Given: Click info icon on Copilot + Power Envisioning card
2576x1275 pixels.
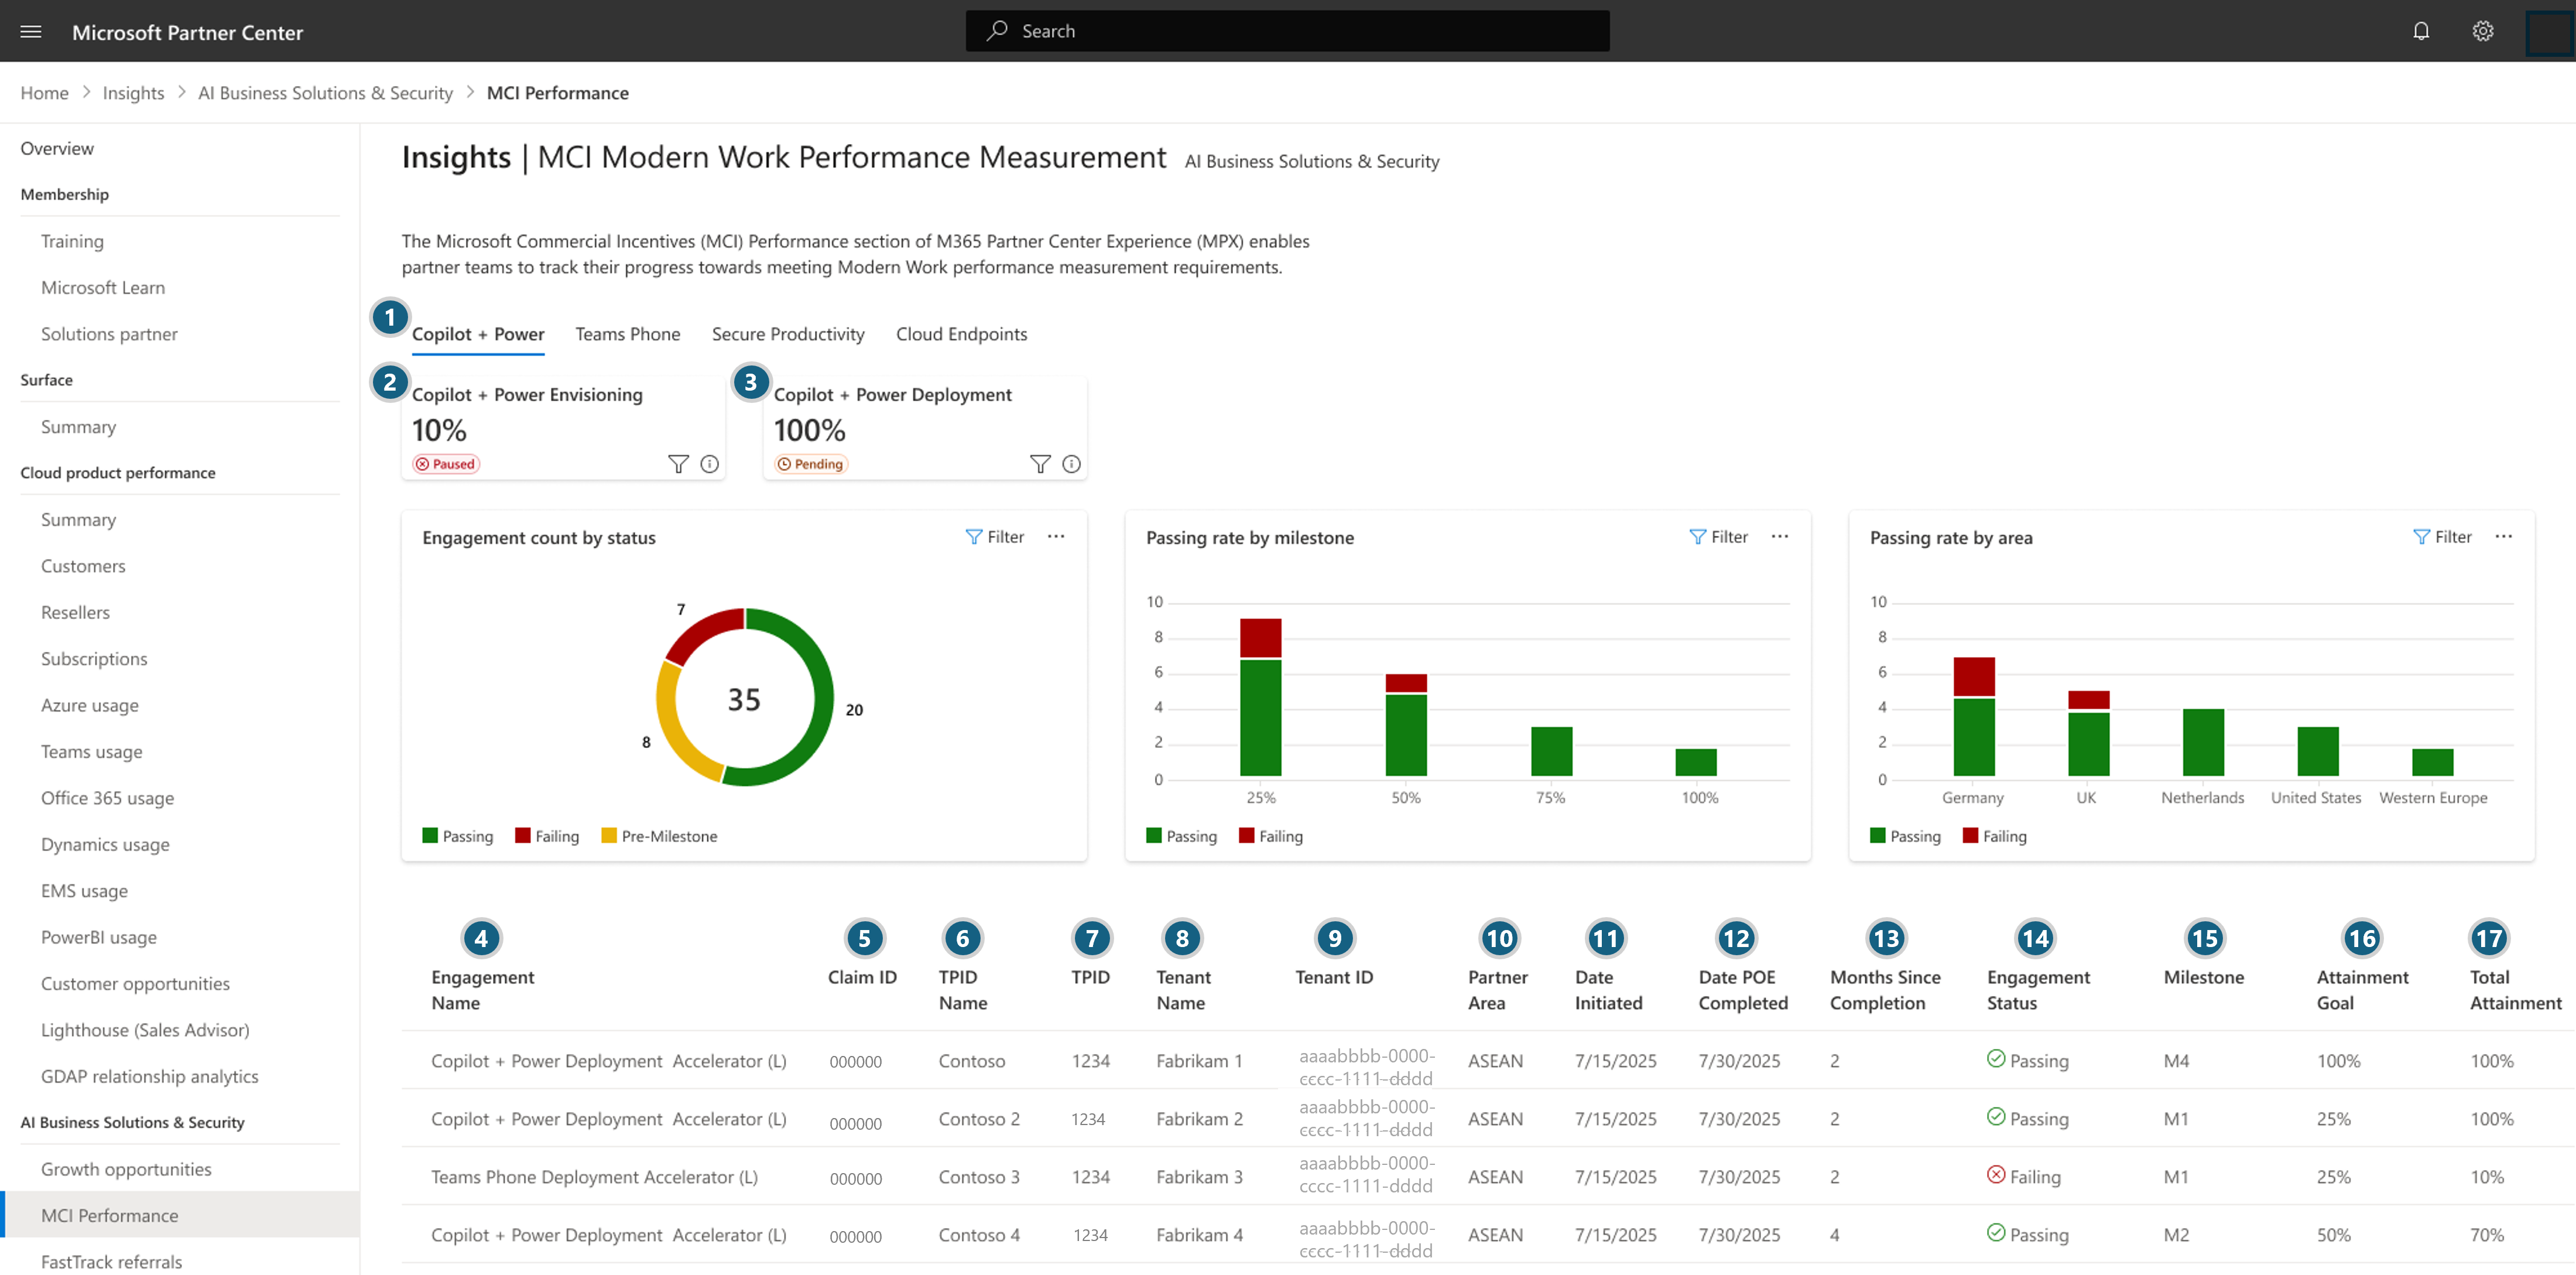Looking at the screenshot, I should 709,464.
